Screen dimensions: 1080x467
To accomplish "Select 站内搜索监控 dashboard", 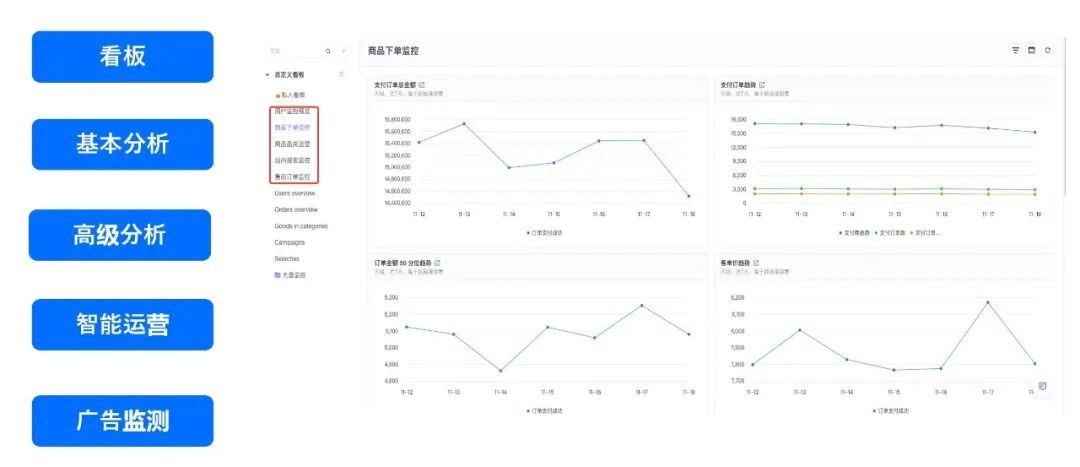I will click(x=292, y=160).
